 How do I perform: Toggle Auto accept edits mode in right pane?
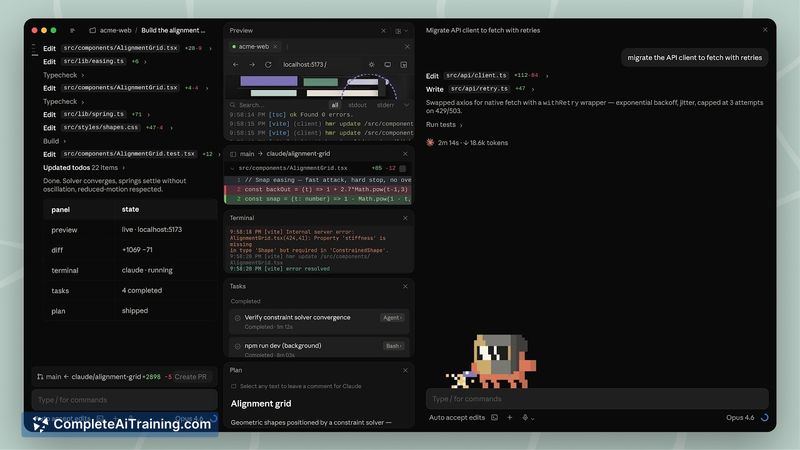coord(457,417)
